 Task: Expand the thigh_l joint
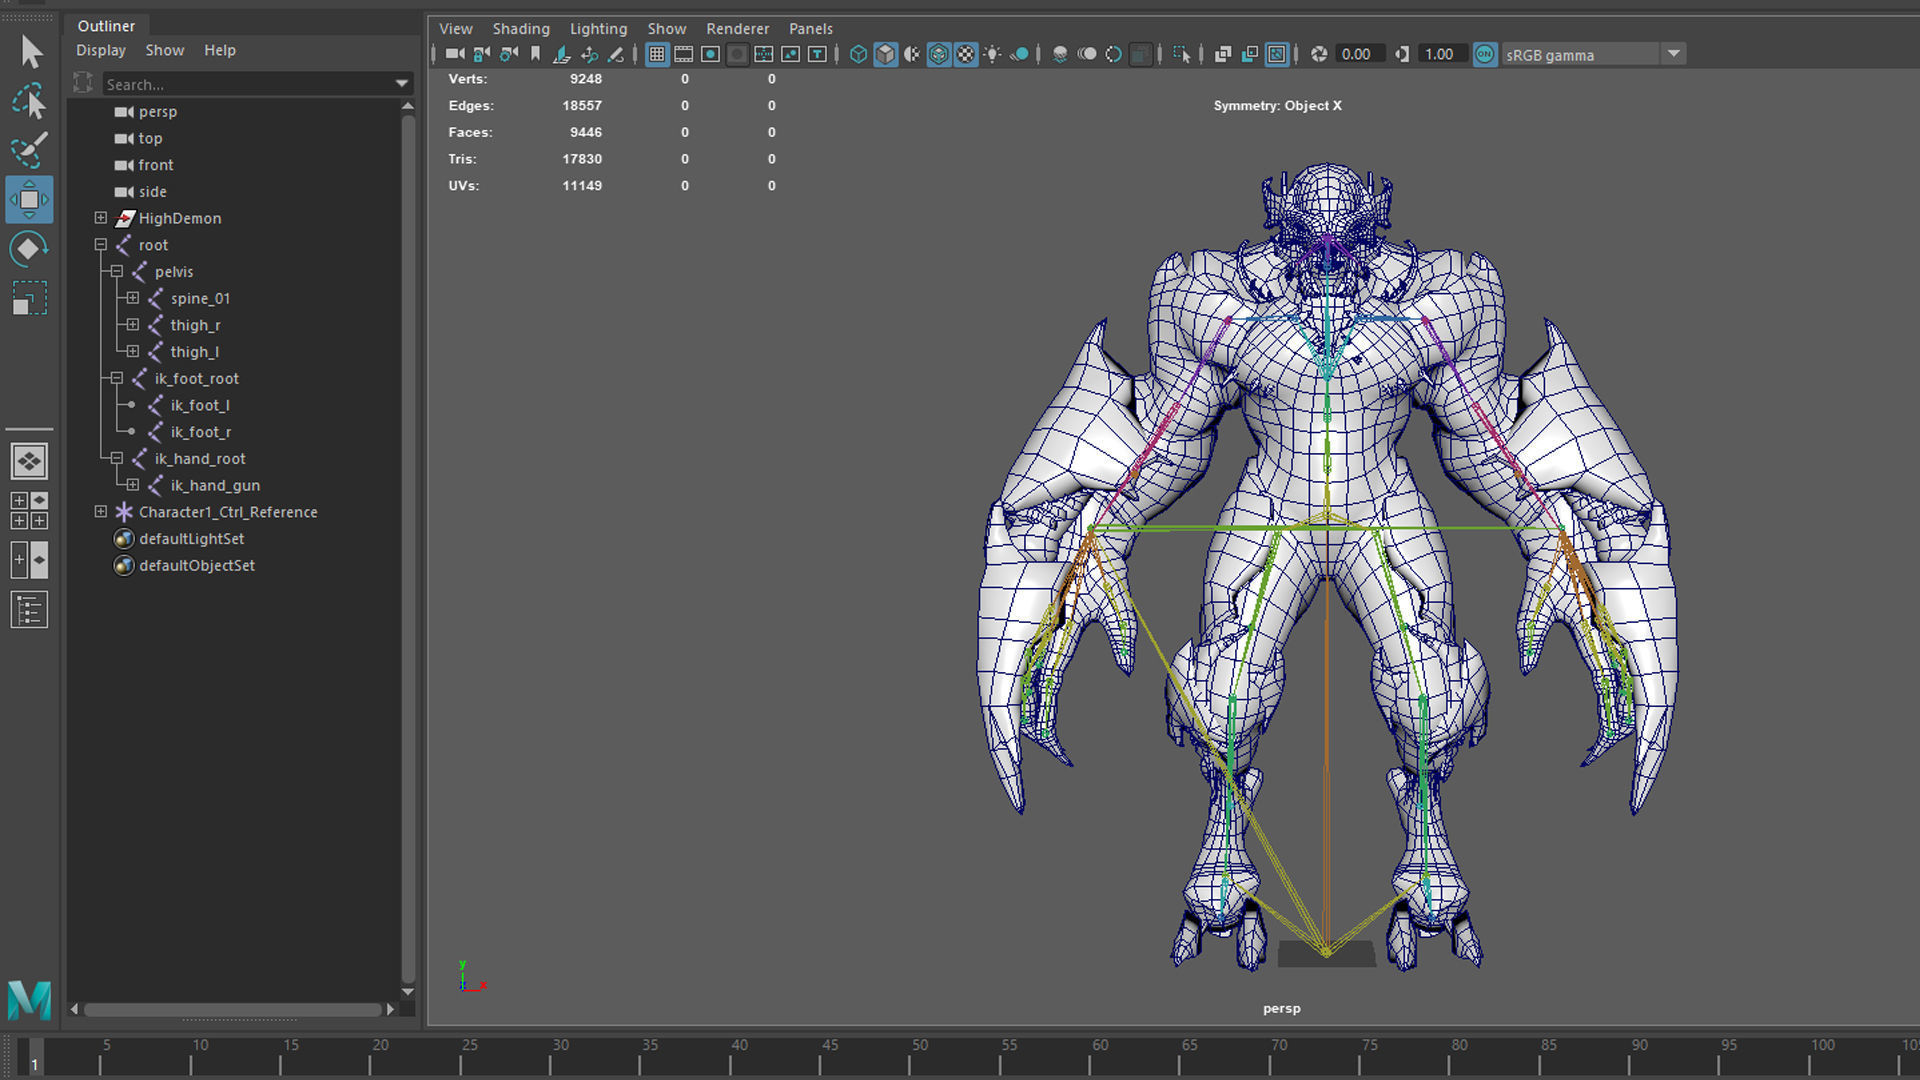coord(133,351)
